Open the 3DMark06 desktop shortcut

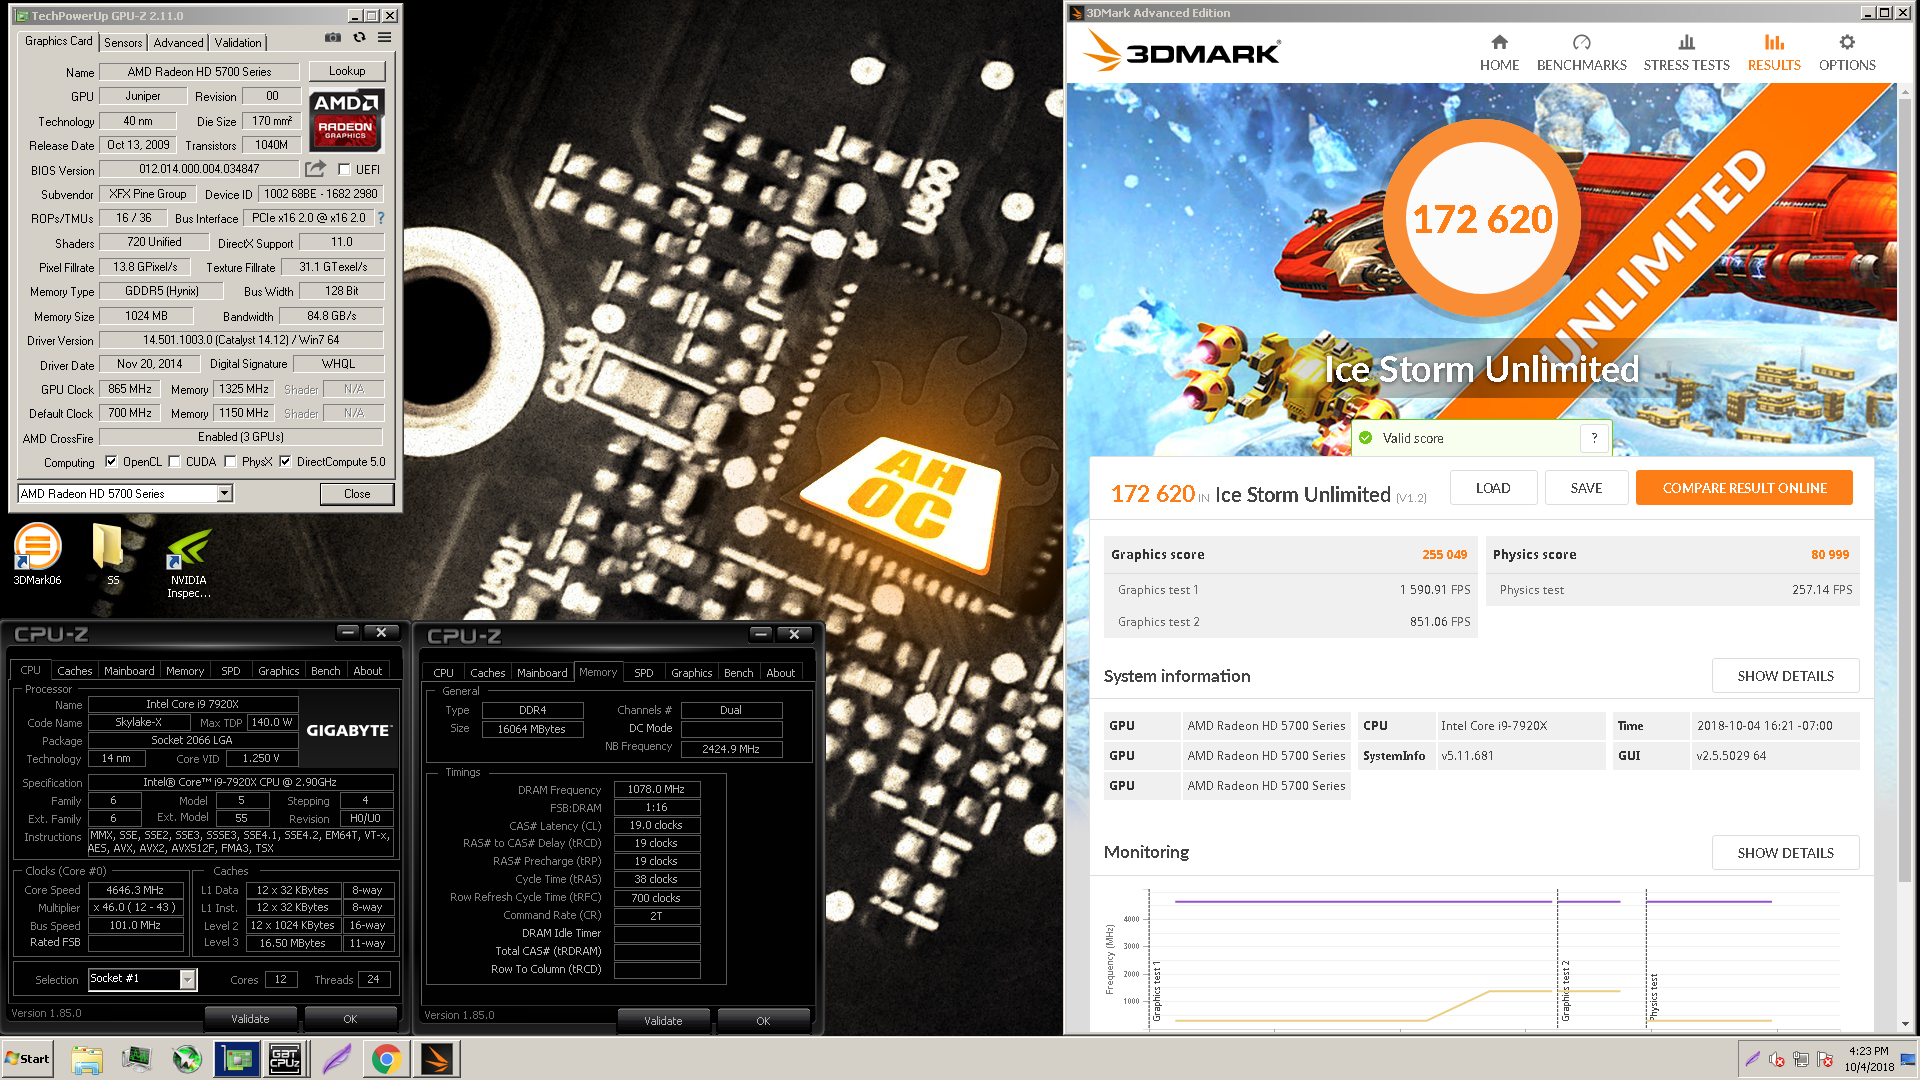point(37,554)
